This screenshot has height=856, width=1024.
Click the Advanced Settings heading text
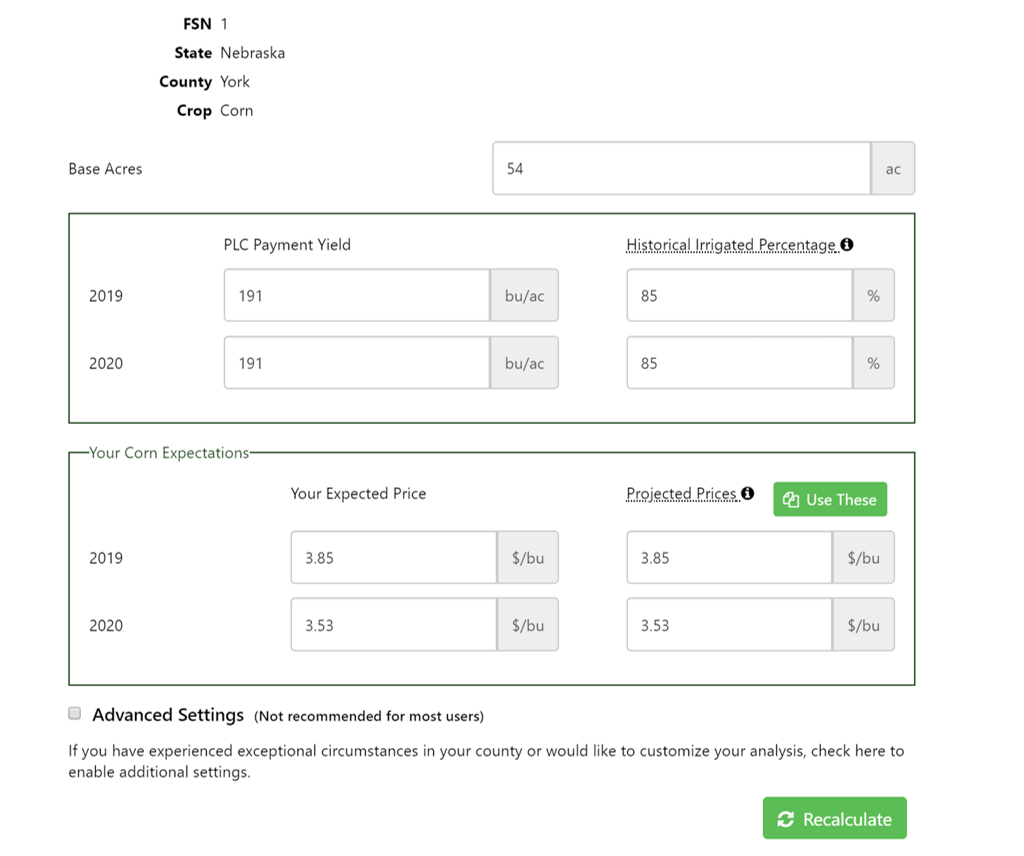coord(168,715)
